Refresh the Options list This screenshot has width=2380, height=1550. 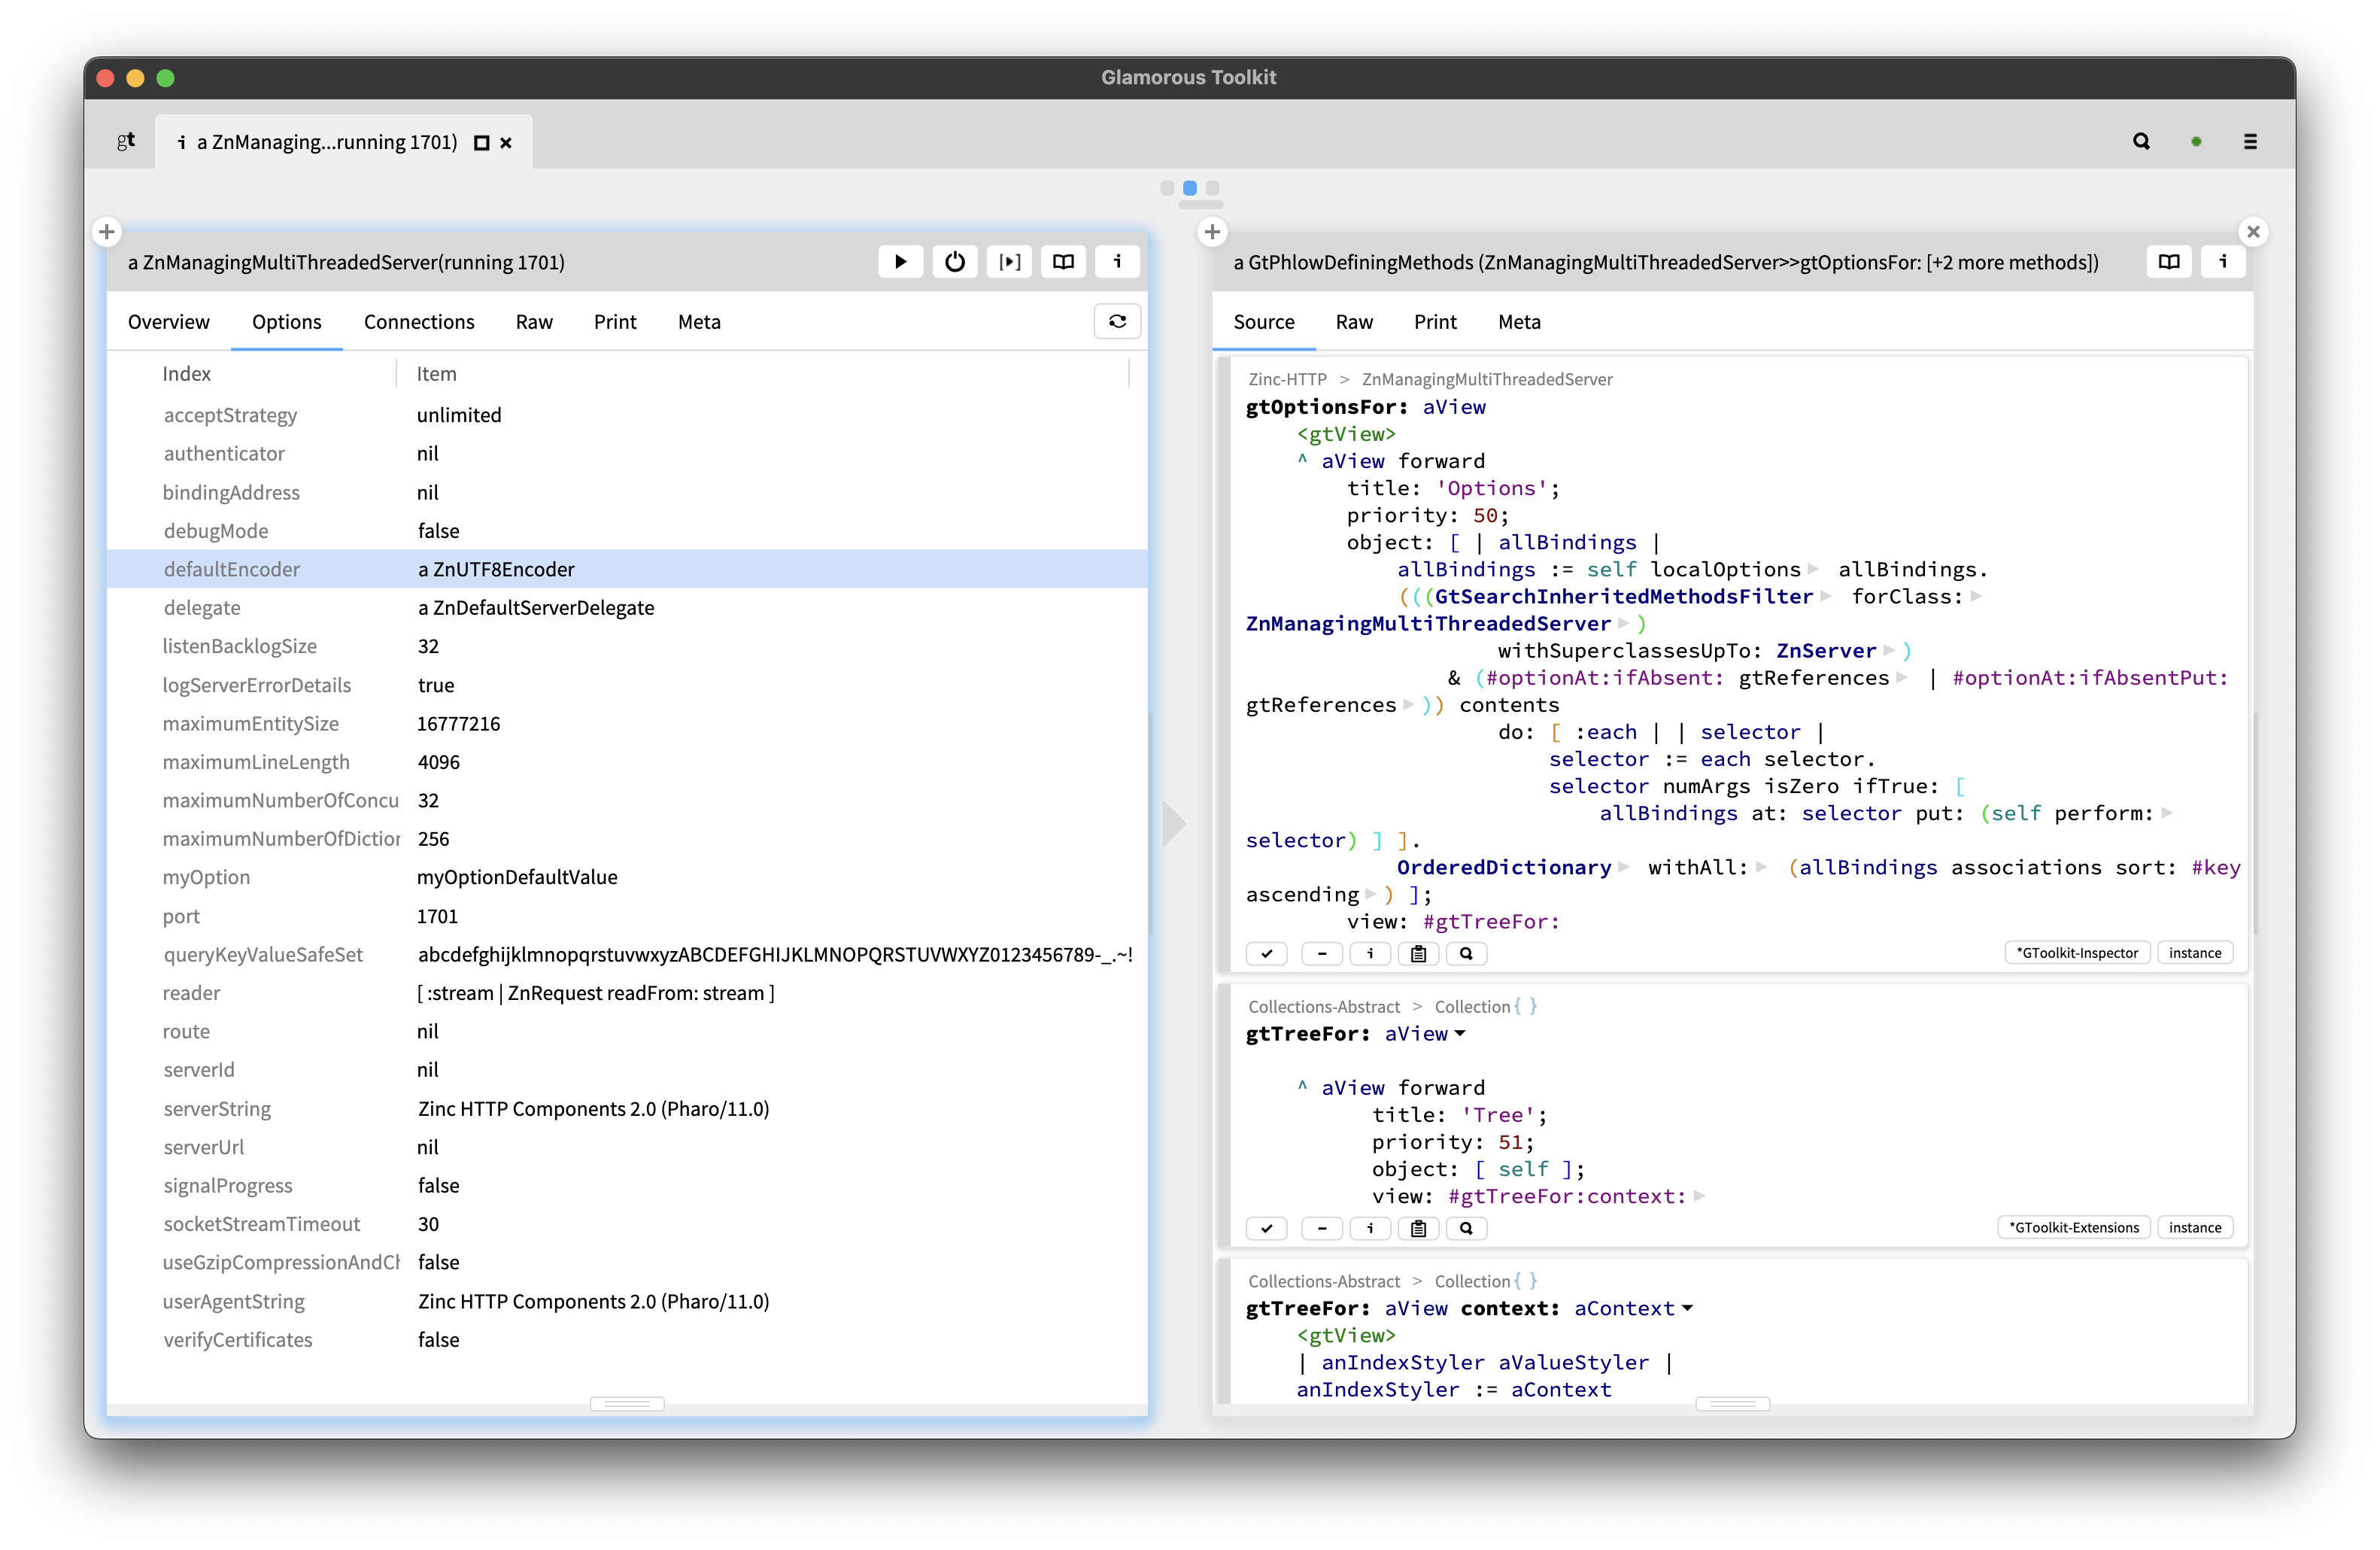[1117, 321]
